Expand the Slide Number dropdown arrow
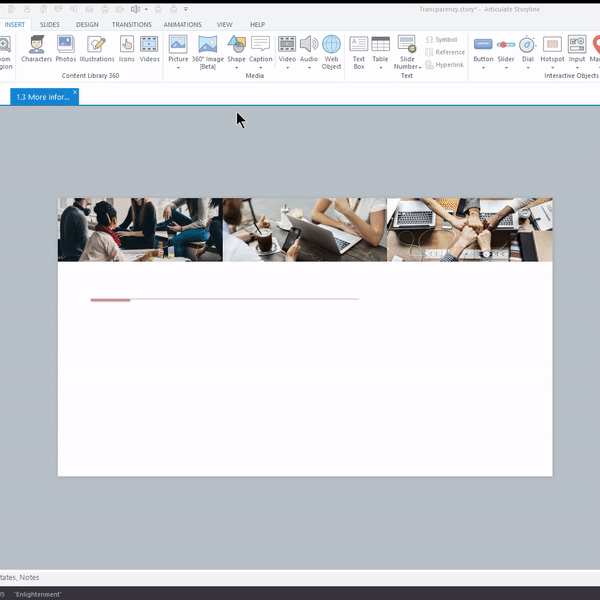 (420, 67)
